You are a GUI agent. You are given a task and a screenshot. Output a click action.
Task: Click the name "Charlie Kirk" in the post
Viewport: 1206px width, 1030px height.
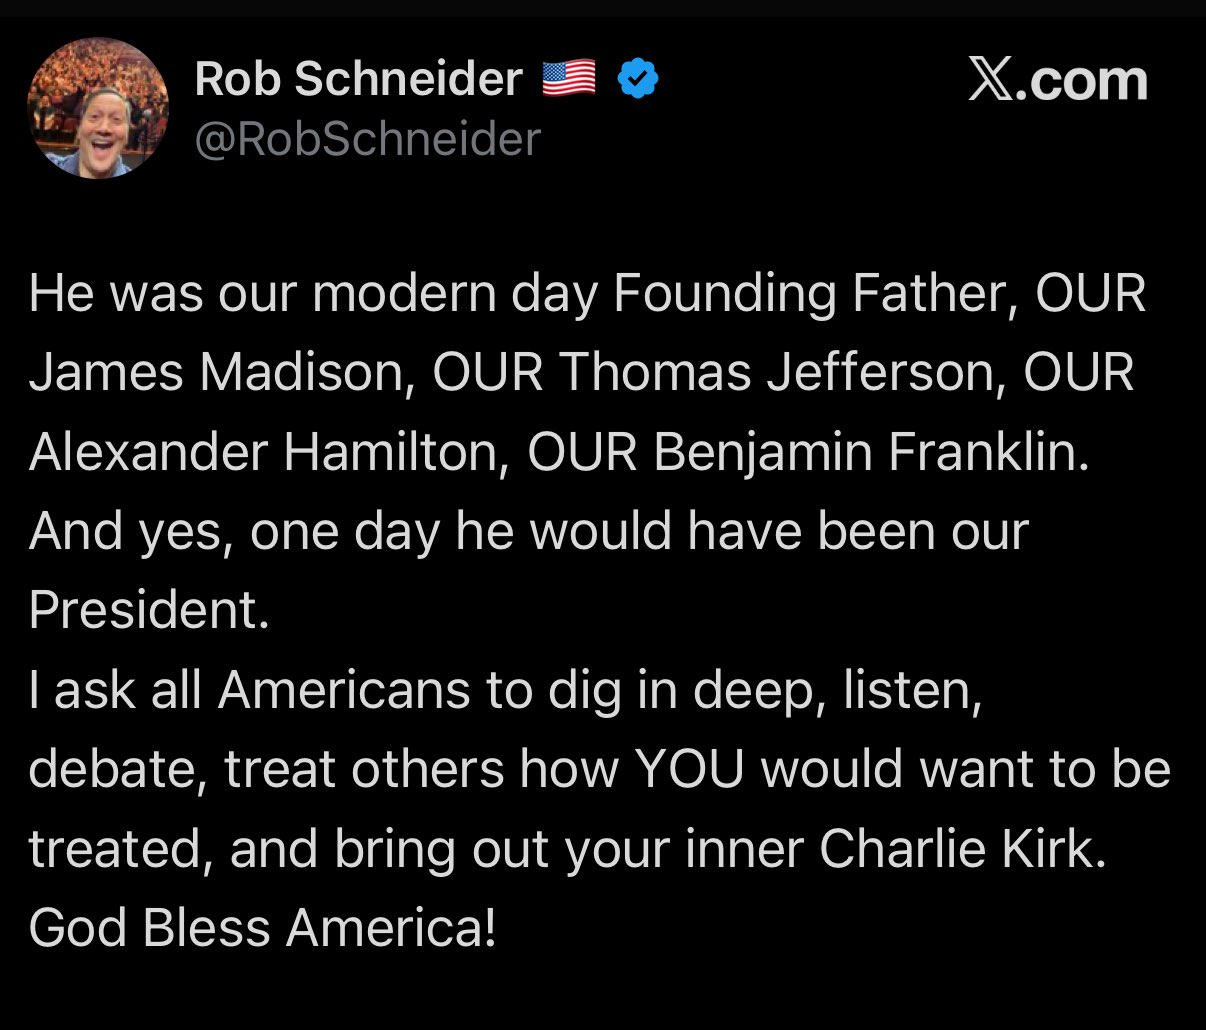(x=963, y=849)
